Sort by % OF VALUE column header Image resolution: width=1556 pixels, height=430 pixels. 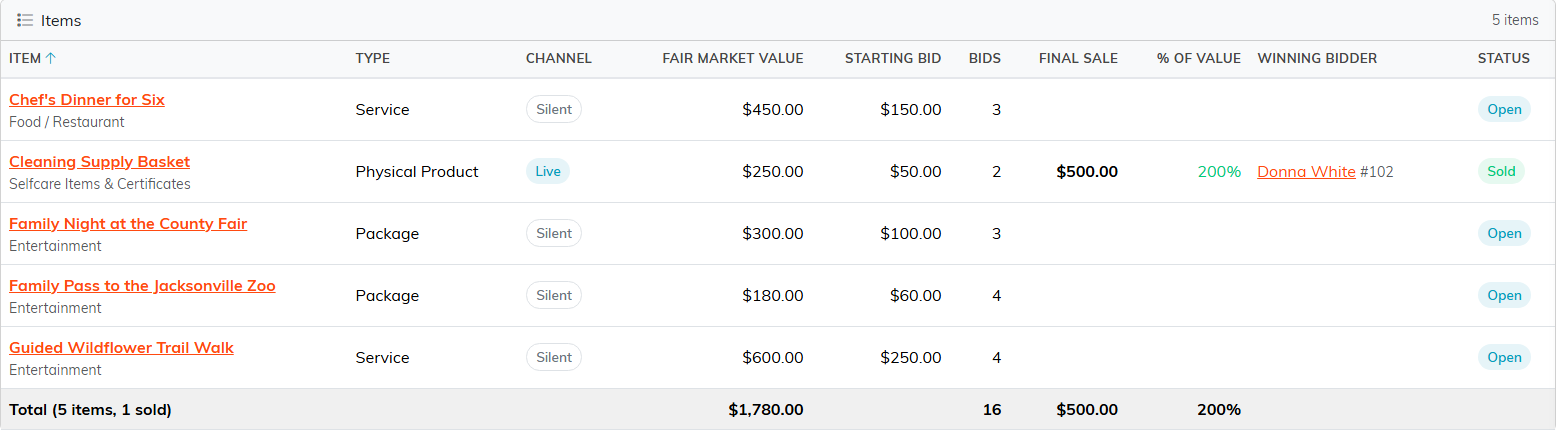pyautogui.click(x=1199, y=58)
